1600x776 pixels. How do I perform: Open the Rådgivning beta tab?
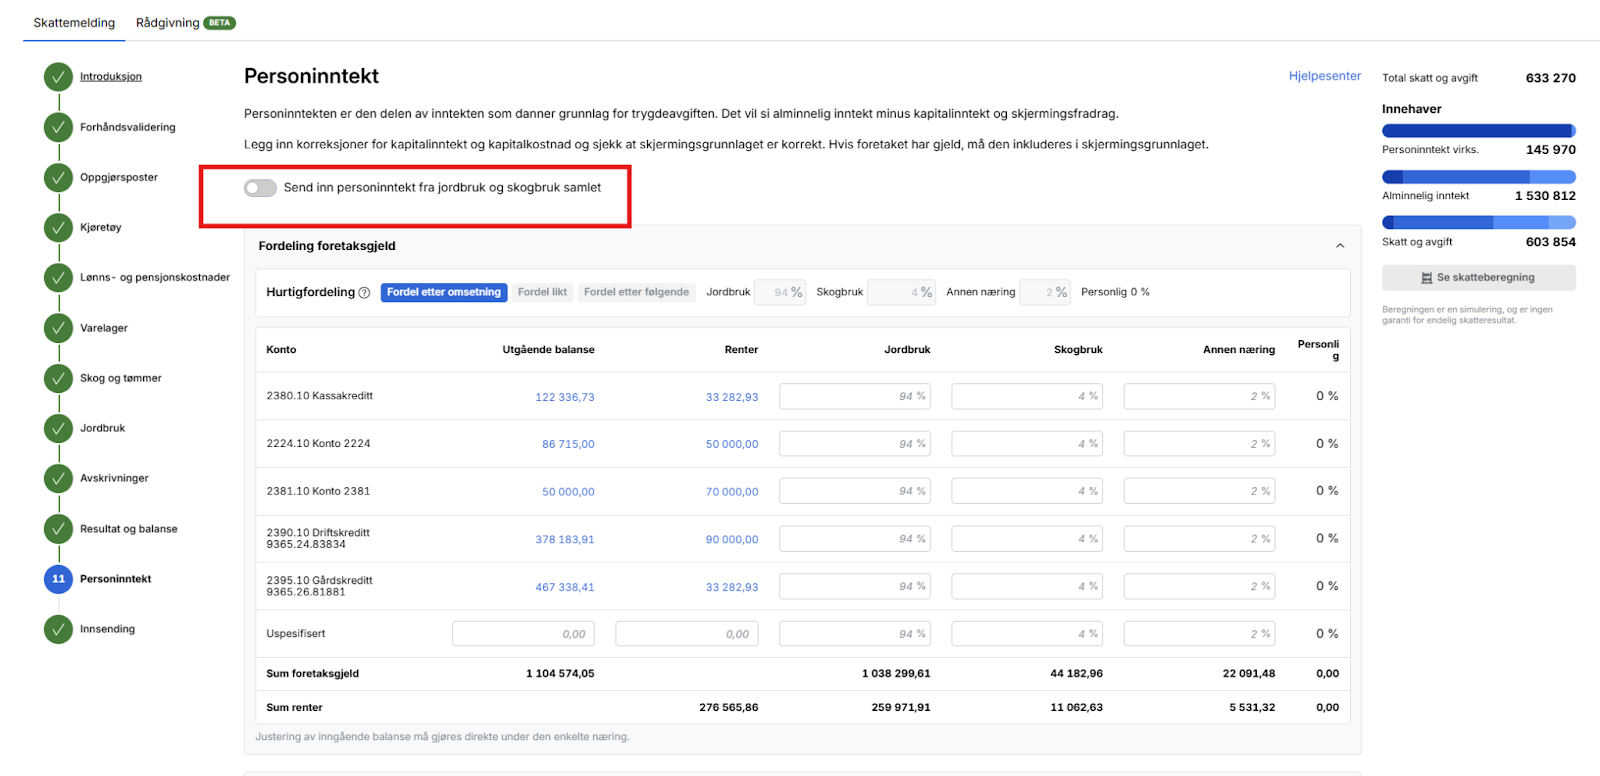185,22
